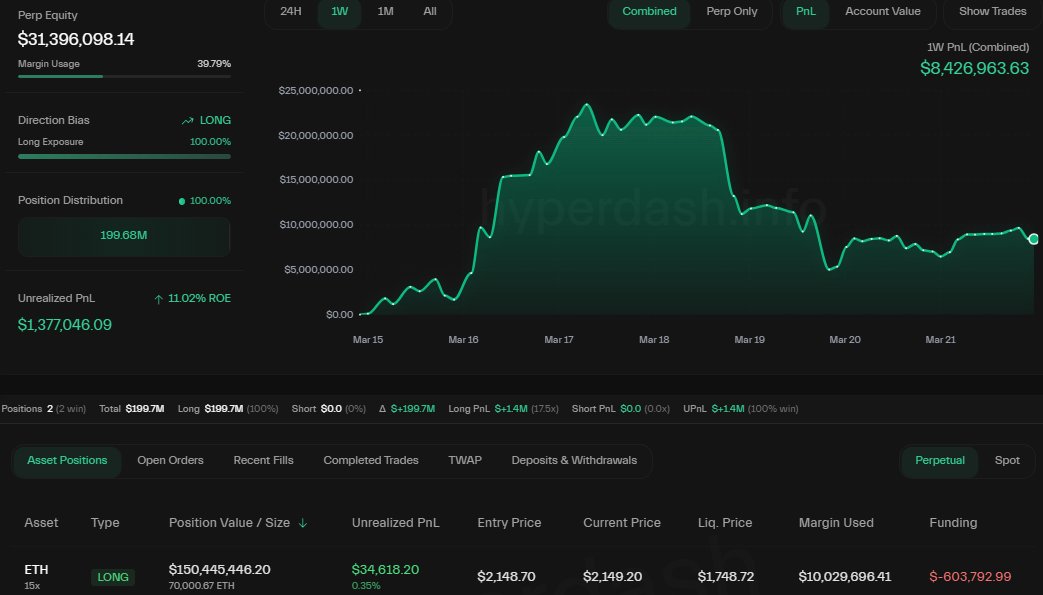Switch chart to Account Value
Viewport: 1043px width, 595px height.
click(882, 11)
